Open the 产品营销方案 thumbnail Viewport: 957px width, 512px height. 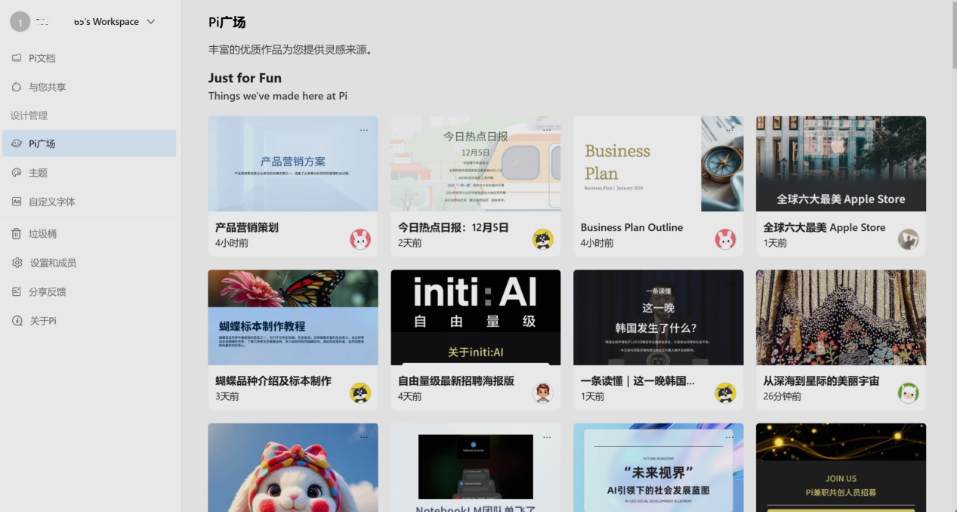point(293,164)
